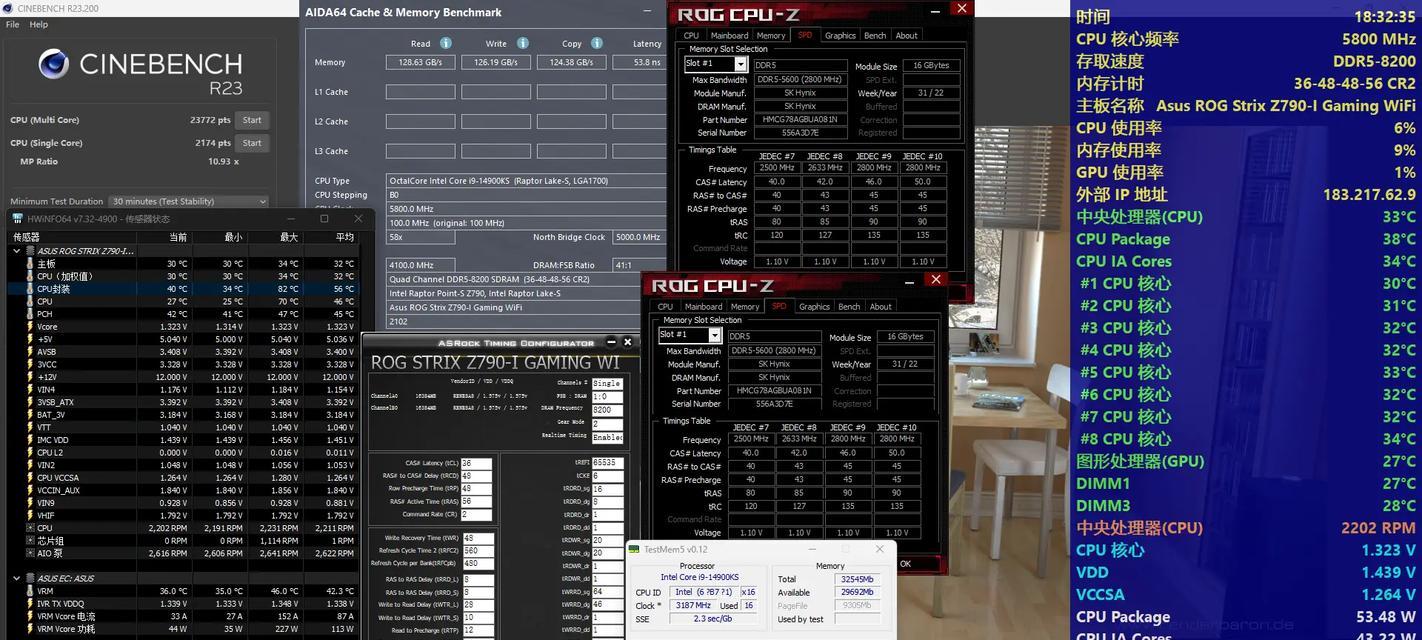Click the lightning icon of Vcore row

pos(30,327)
